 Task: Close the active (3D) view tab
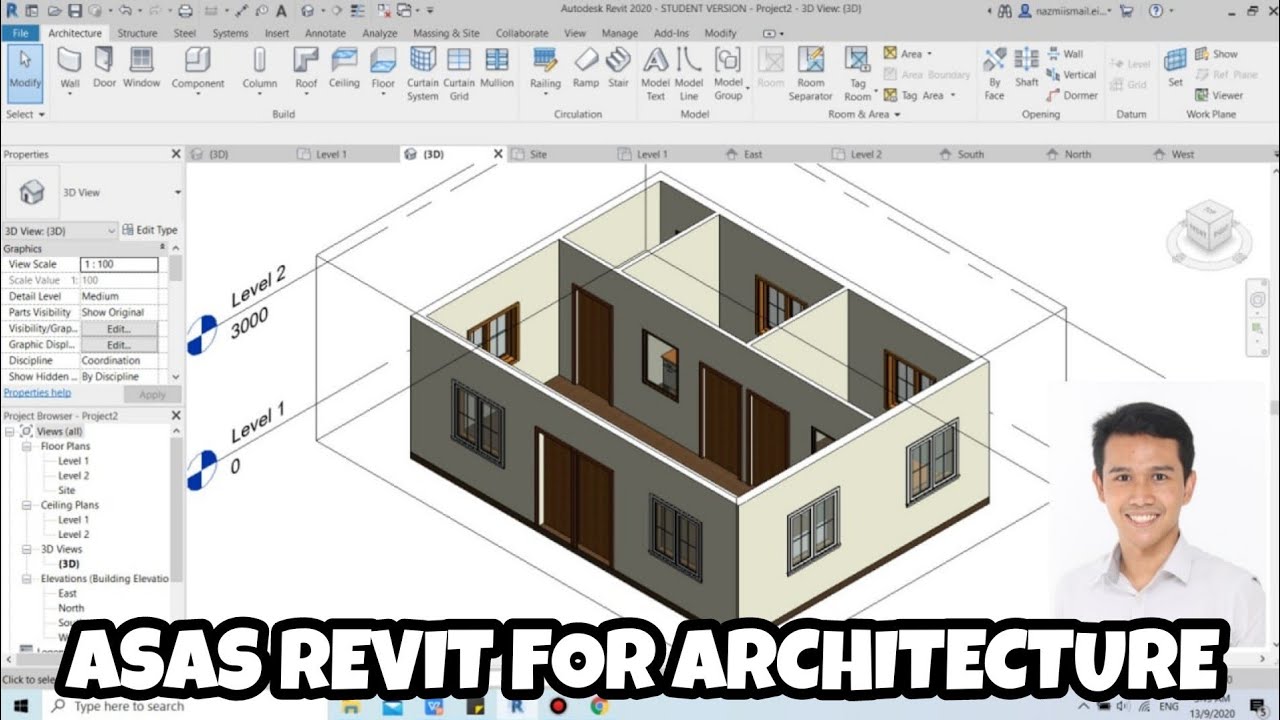pos(498,154)
